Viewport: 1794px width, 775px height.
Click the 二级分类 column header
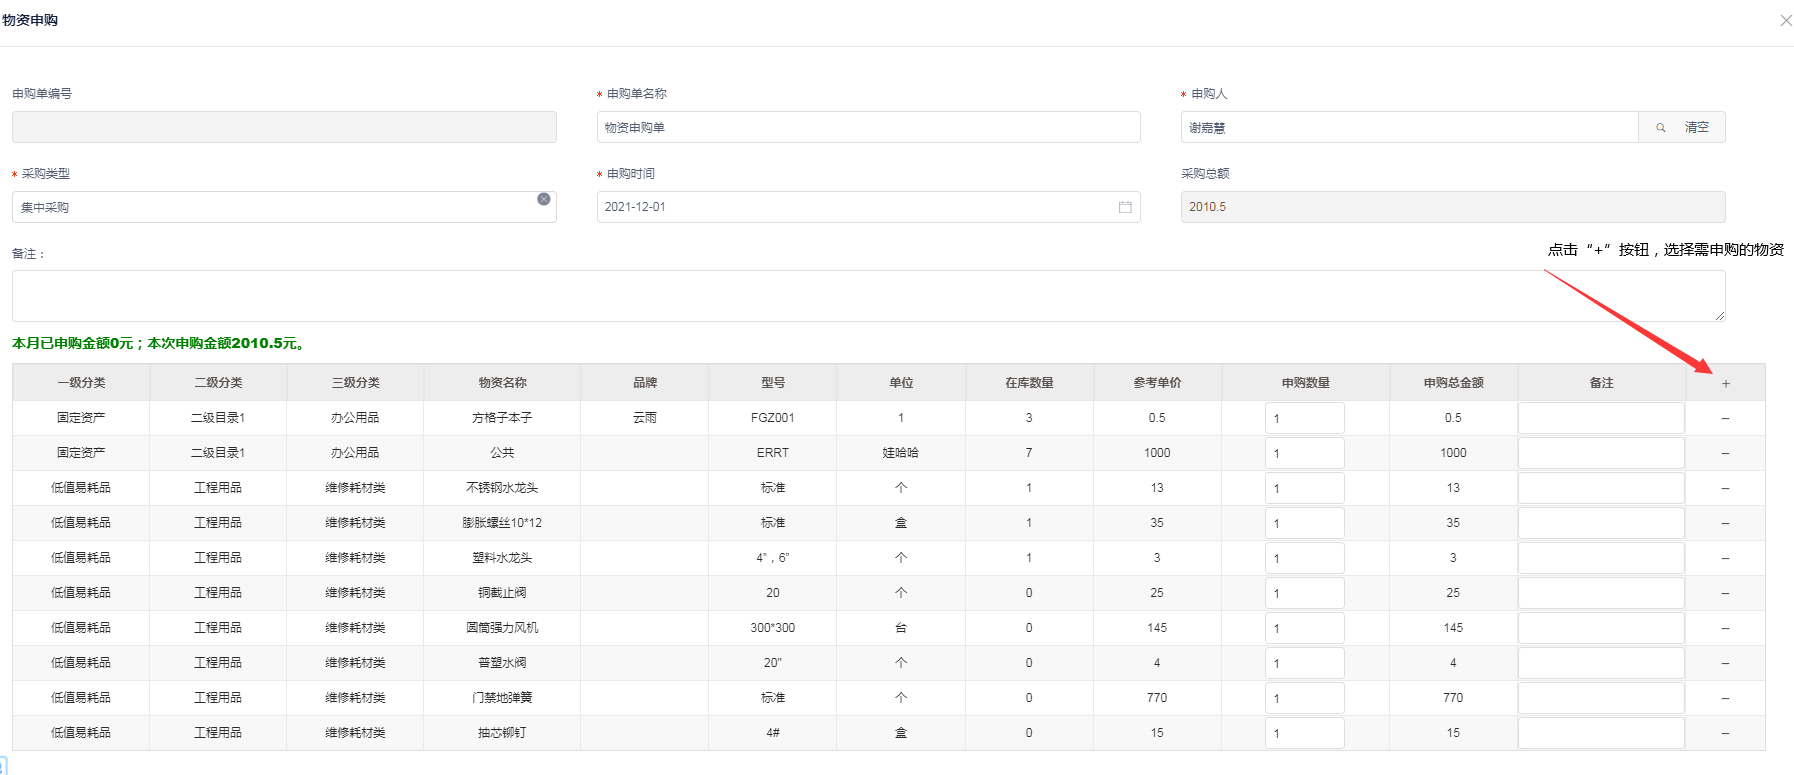pos(218,383)
